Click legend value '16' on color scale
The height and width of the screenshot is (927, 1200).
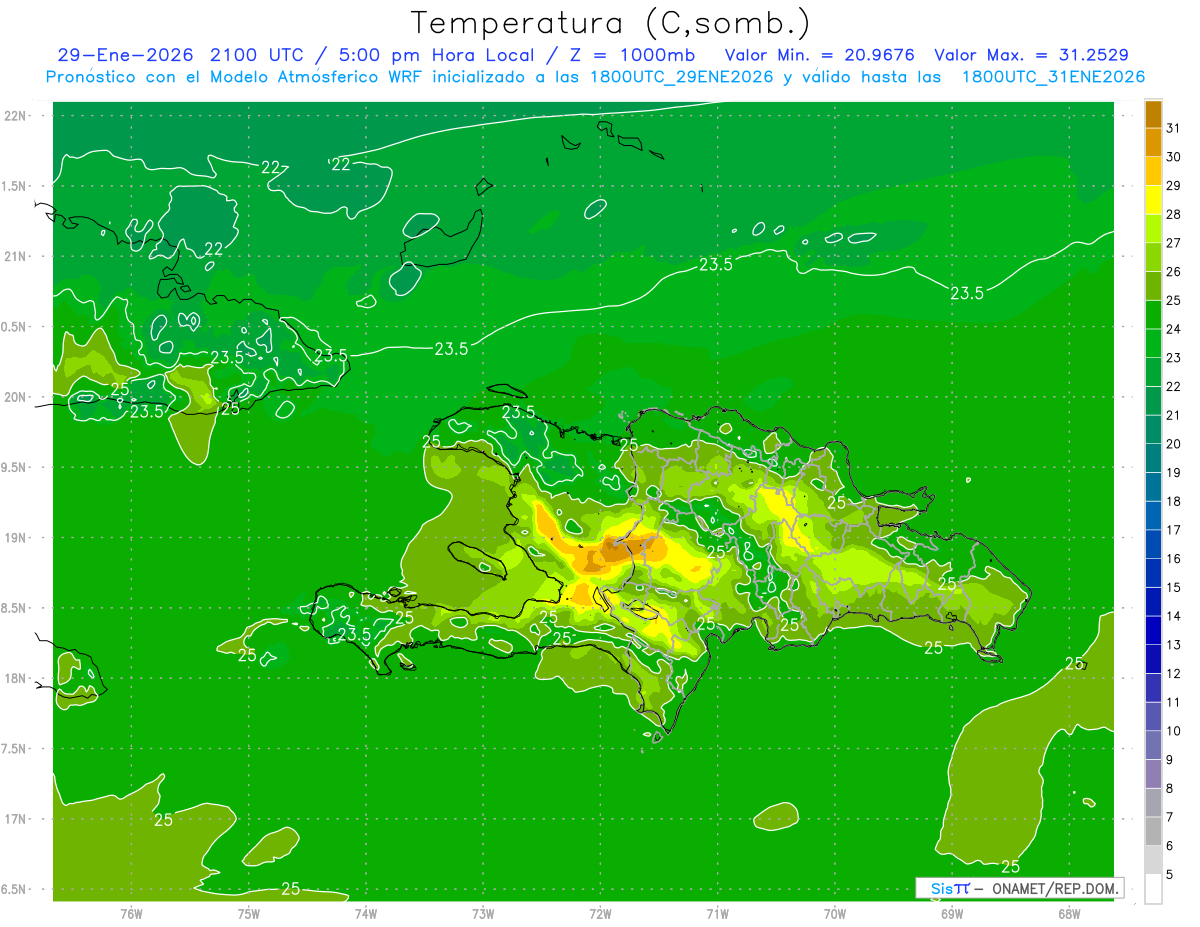(1173, 558)
